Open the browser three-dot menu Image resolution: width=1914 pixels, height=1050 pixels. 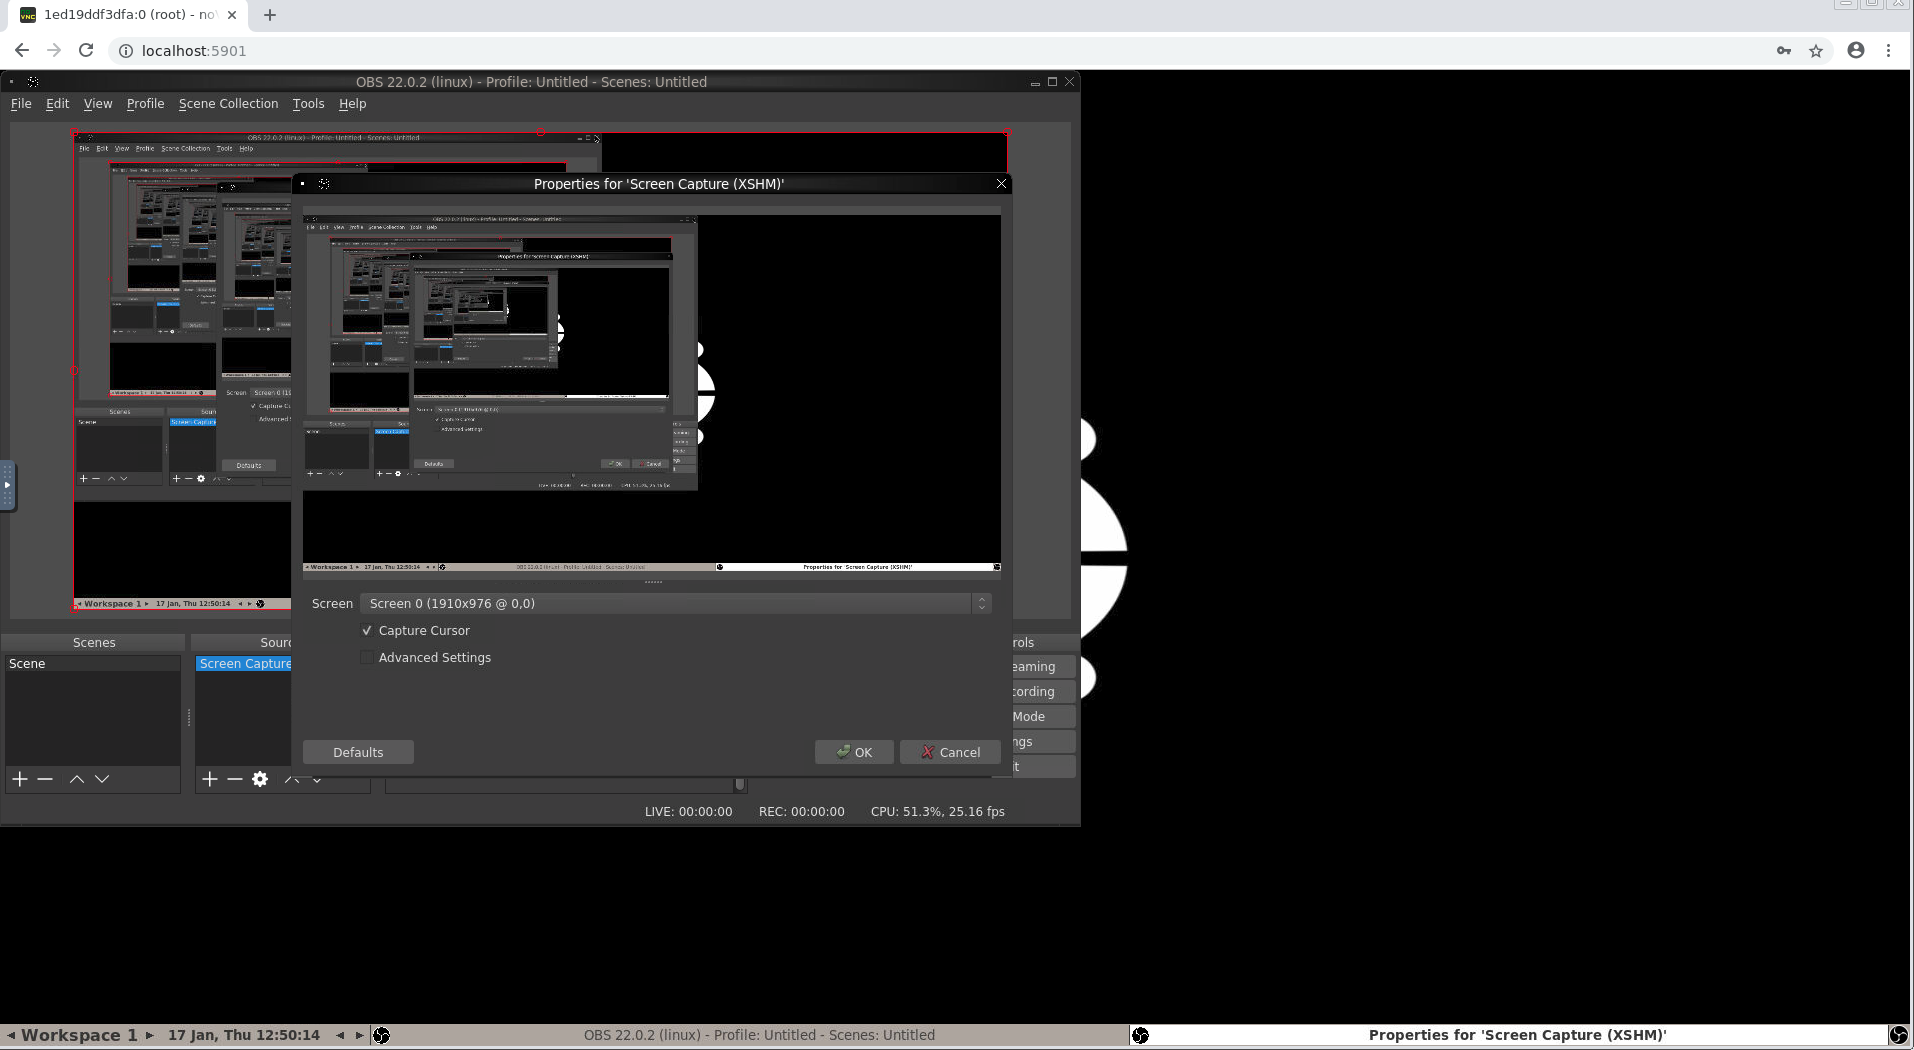(x=1888, y=51)
